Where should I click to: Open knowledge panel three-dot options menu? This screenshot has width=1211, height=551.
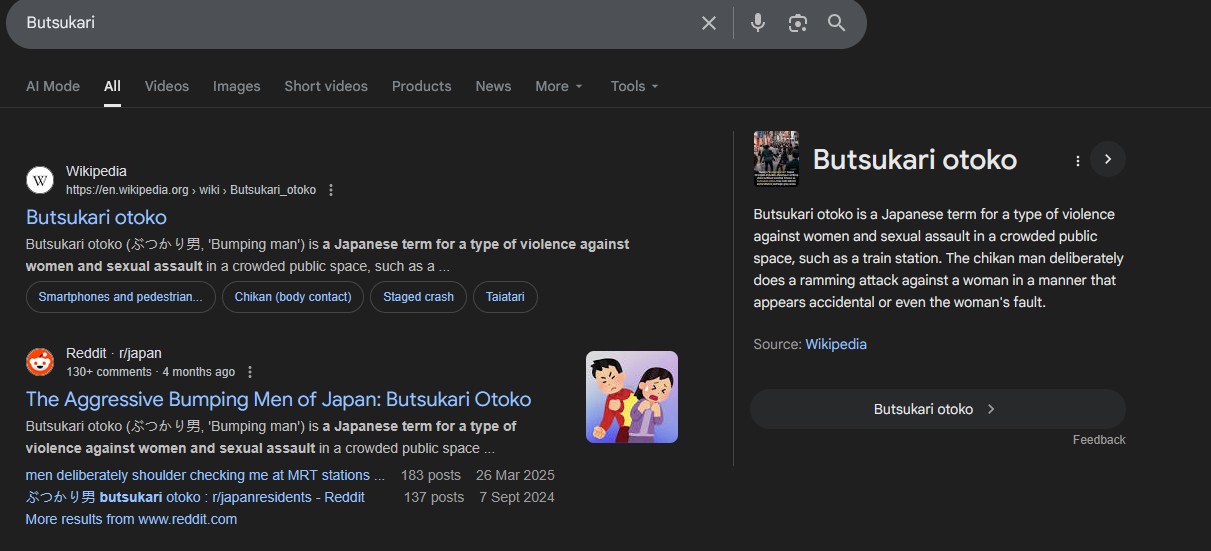point(1077,160)
